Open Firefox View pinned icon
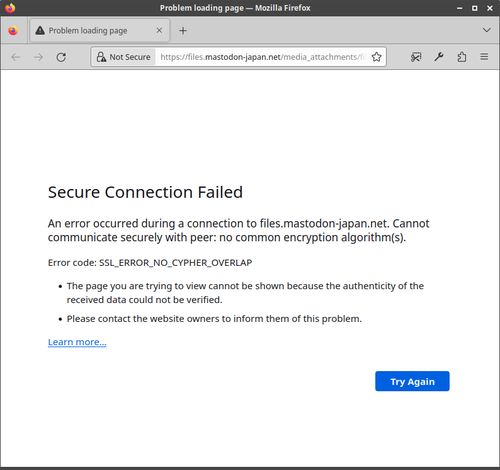 click(x=13, y=31)
